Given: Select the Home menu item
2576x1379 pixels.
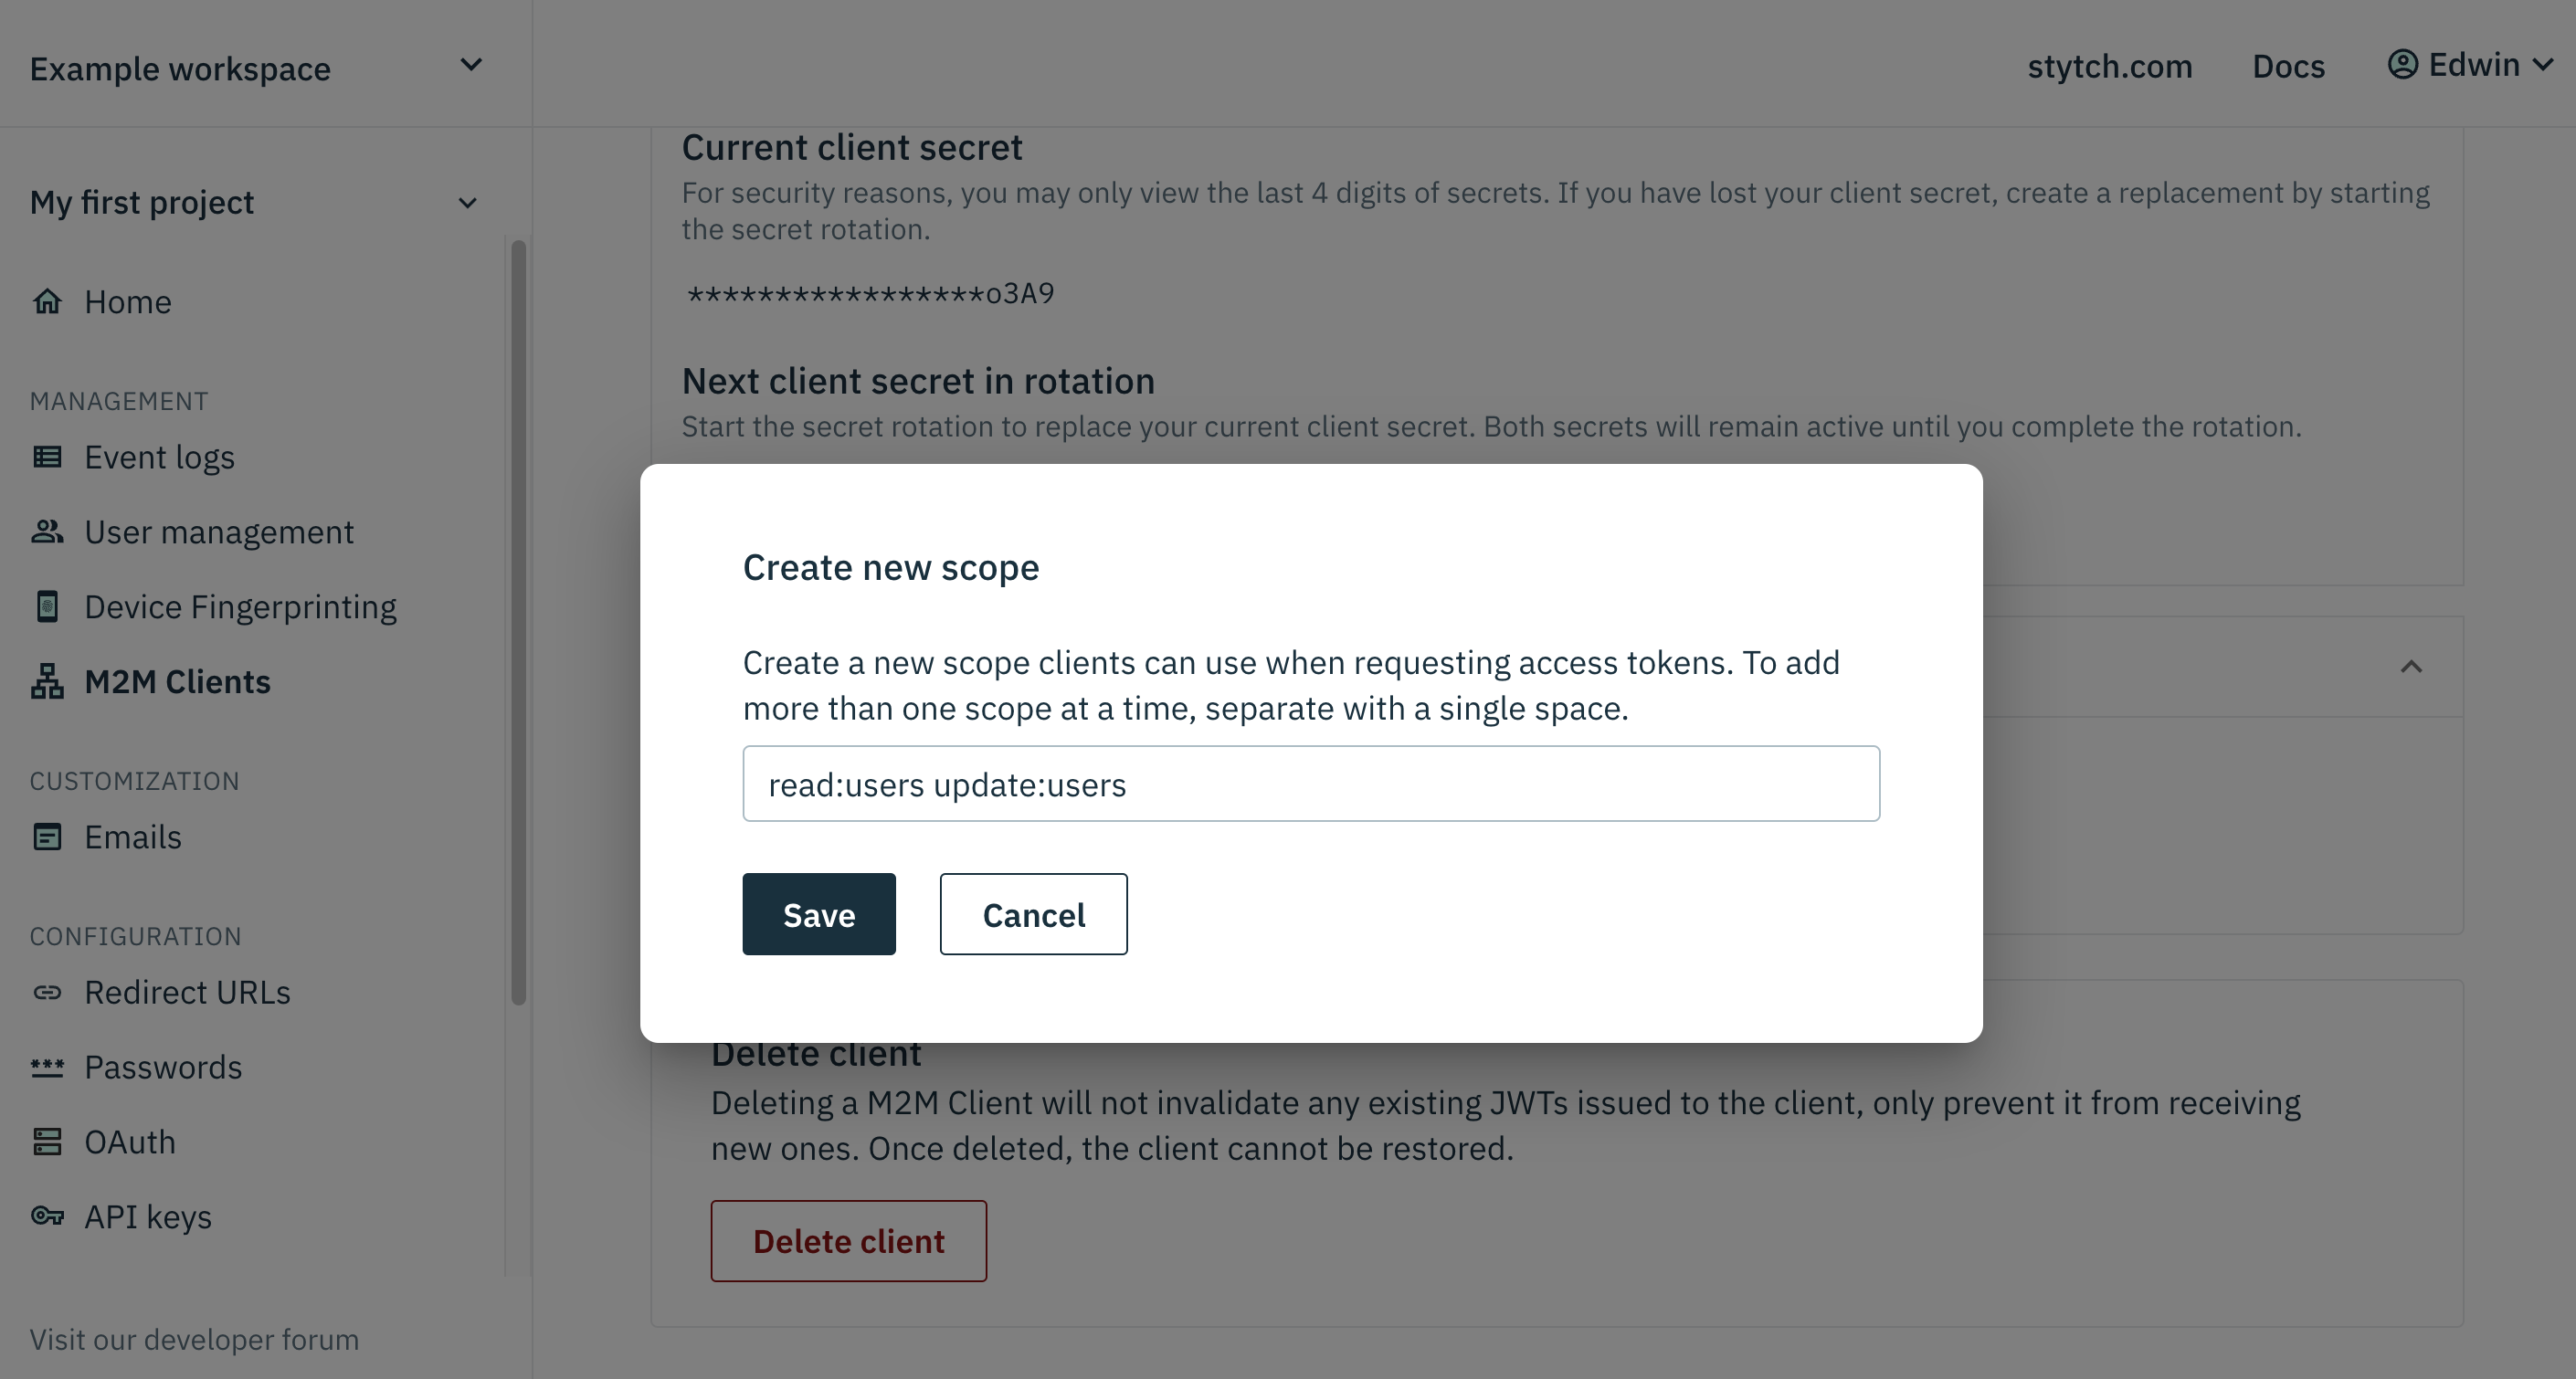Looking at the screenshot, I should pos(128,300).
